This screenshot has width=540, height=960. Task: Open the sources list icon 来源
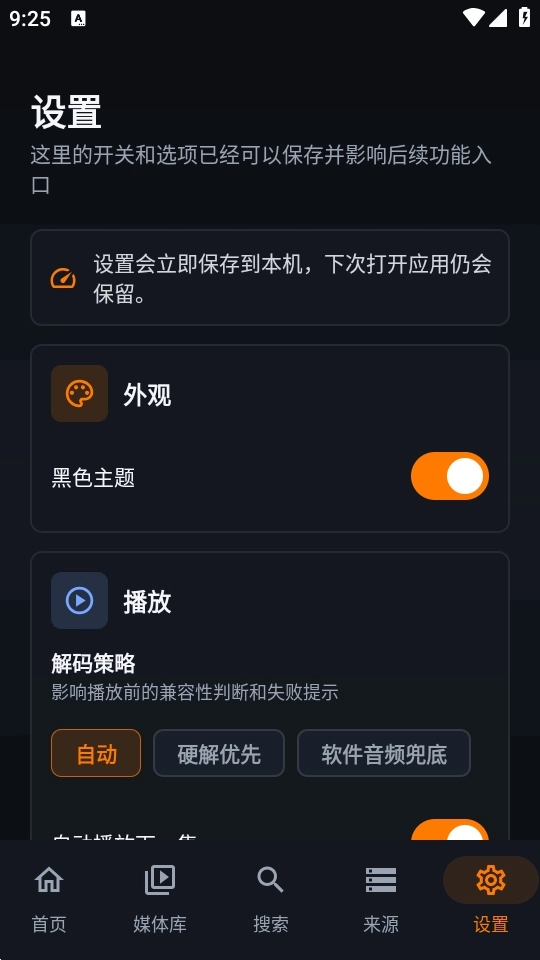(381, 880)
